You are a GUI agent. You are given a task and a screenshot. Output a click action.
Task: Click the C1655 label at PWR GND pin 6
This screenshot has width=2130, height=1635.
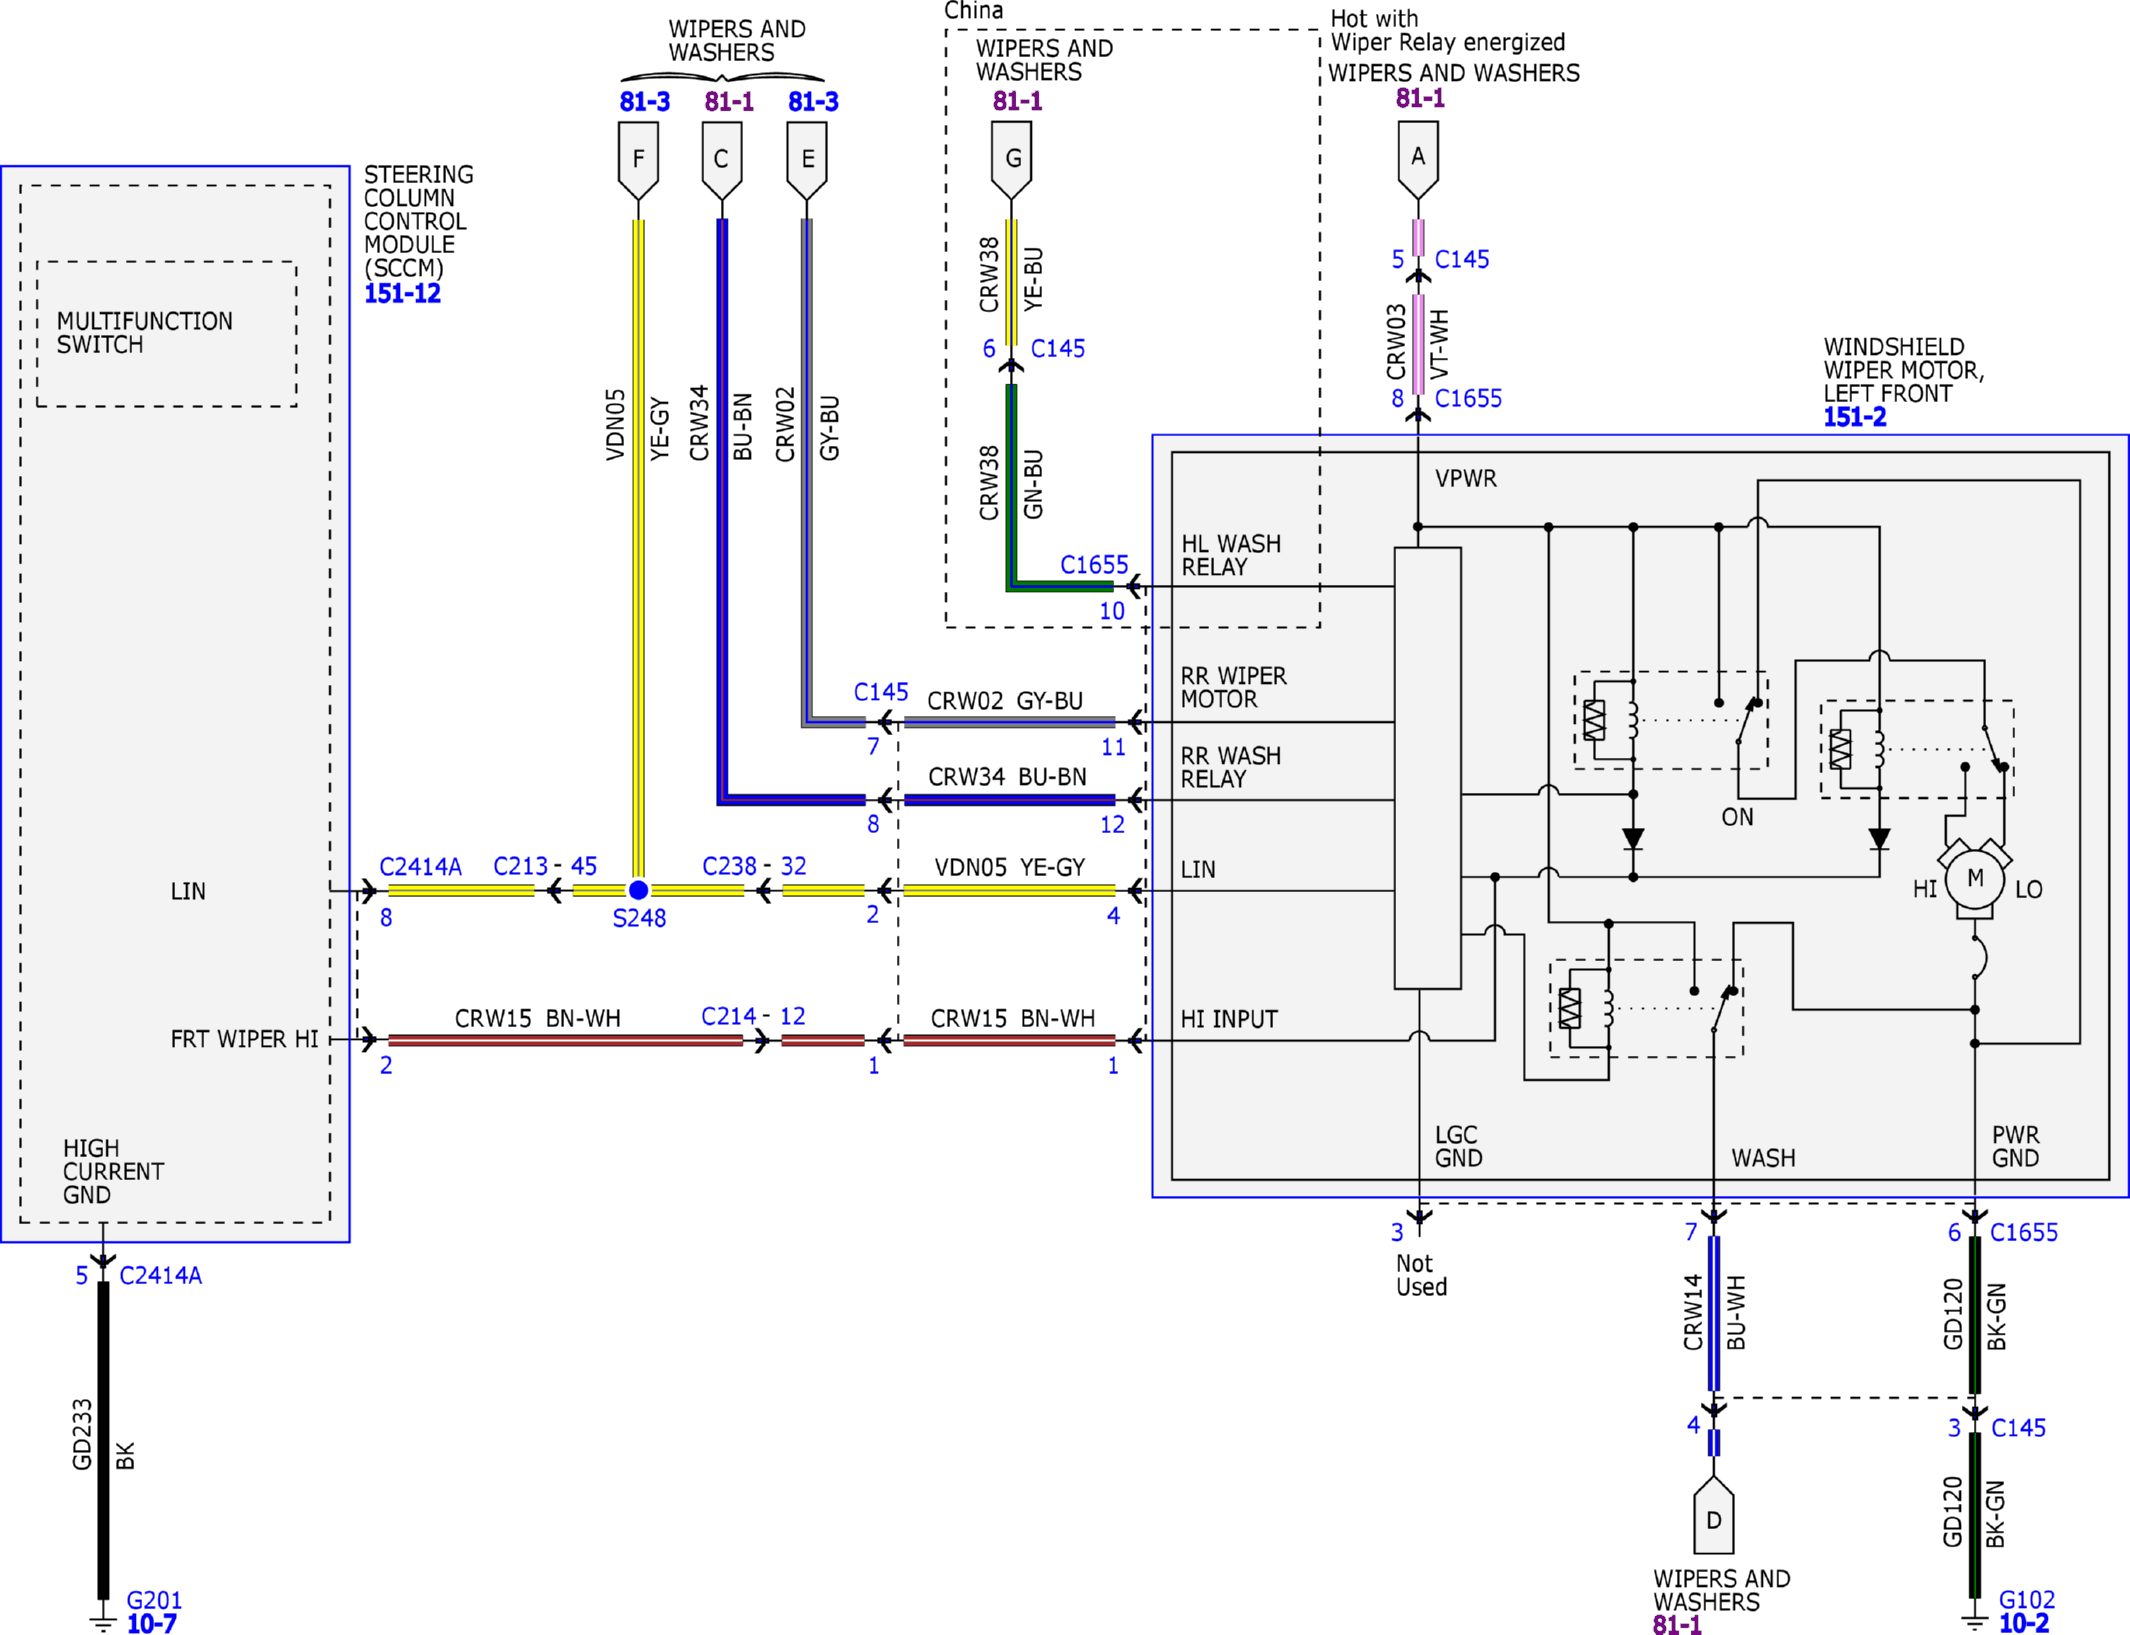(2024, 1233)
